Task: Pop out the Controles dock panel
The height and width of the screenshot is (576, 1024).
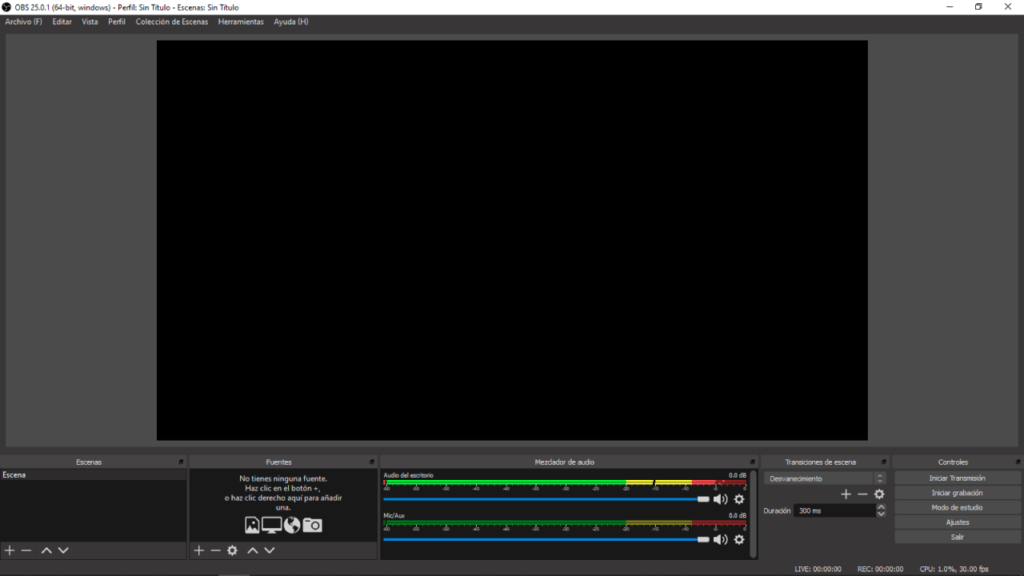Action: click(x=1017, y=462)
